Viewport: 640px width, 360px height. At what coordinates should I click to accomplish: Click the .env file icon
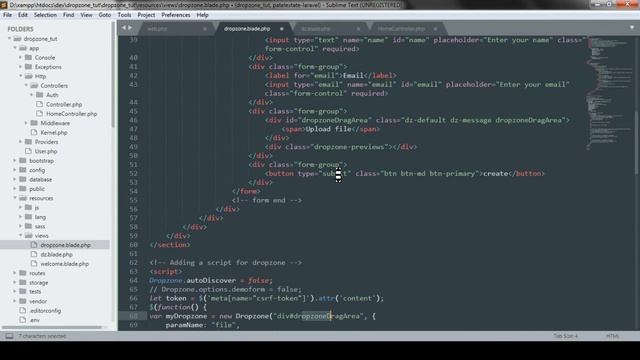(x=22, y=320)
